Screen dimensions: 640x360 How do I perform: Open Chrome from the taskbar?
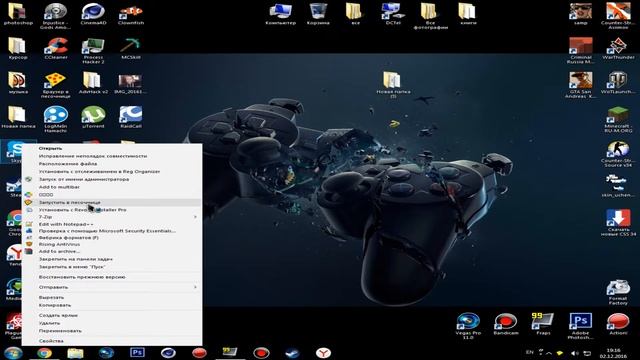(x=44, y=353)
